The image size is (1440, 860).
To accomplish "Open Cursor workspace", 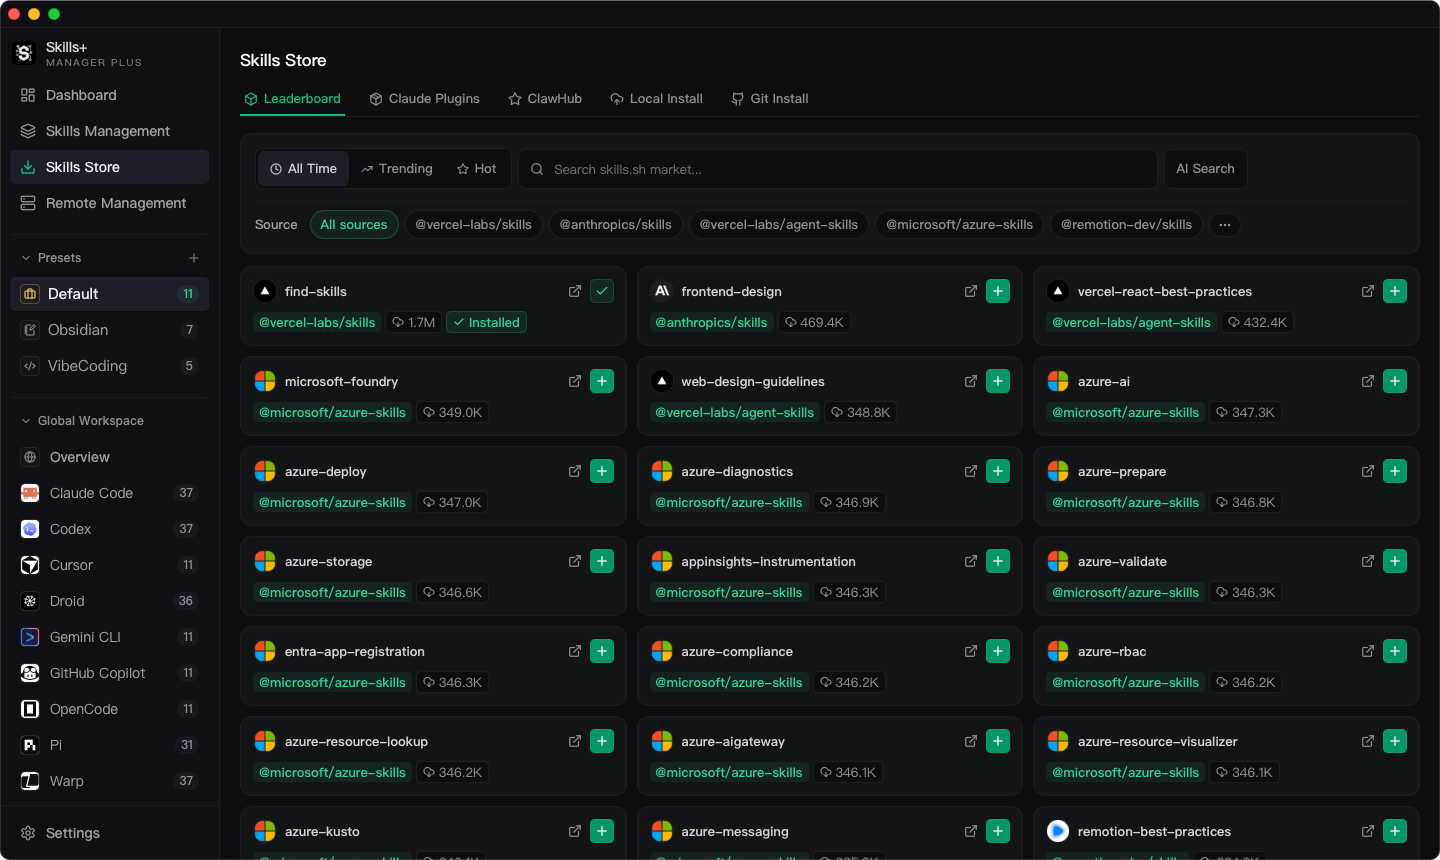I will 110,565.
